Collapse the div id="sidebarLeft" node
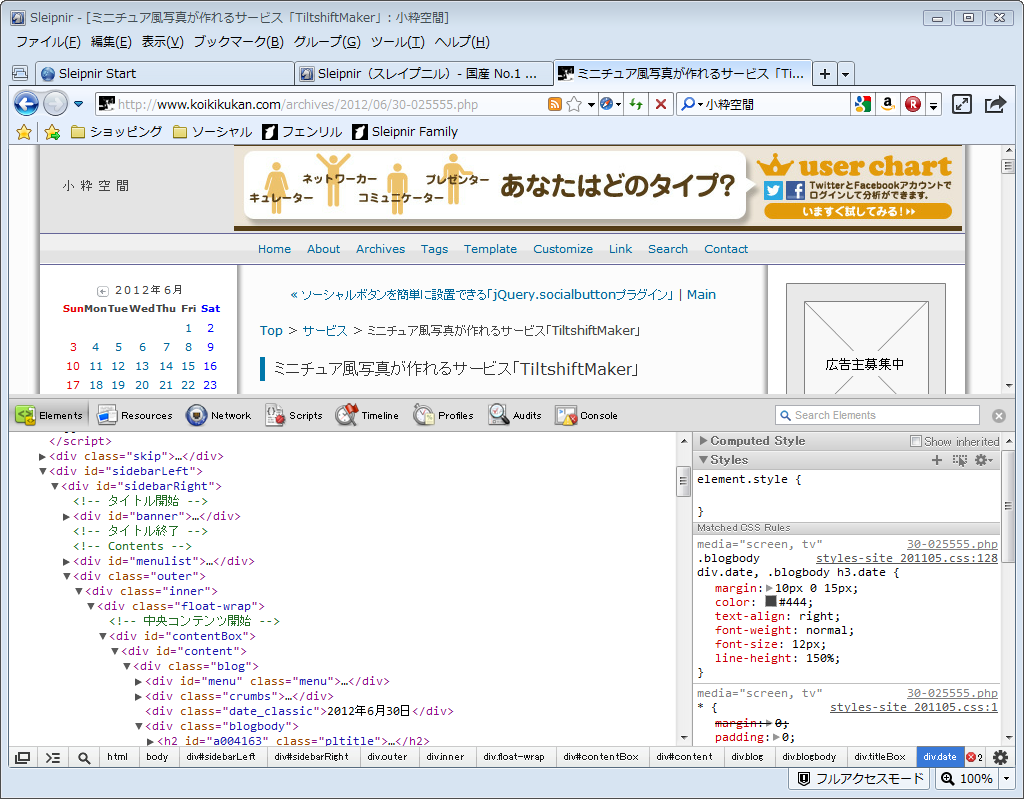The width and height of the screenshot is (1024, 799). [42, 471]
